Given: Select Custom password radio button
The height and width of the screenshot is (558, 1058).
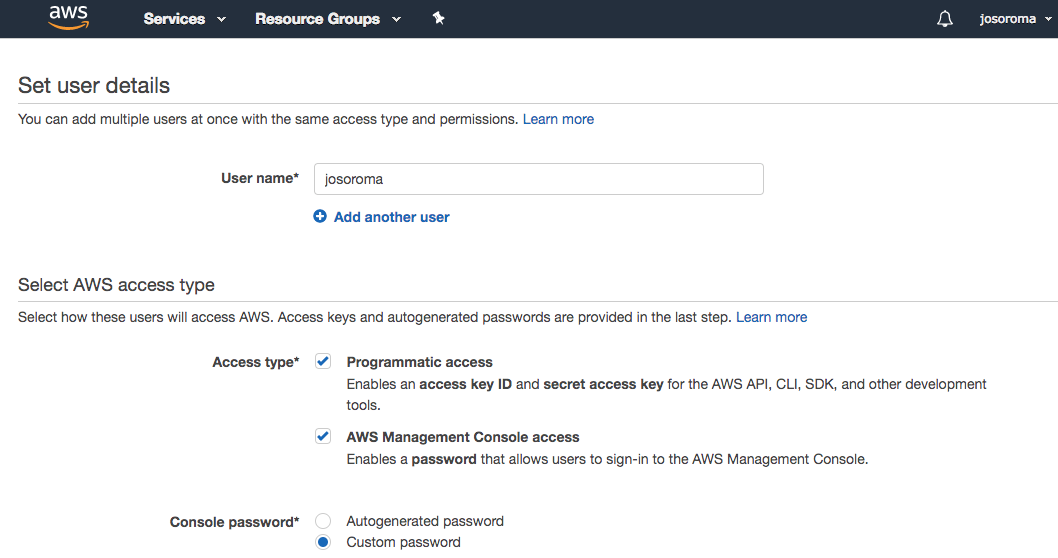Looking at the screenshot, I should pos(323,542).
